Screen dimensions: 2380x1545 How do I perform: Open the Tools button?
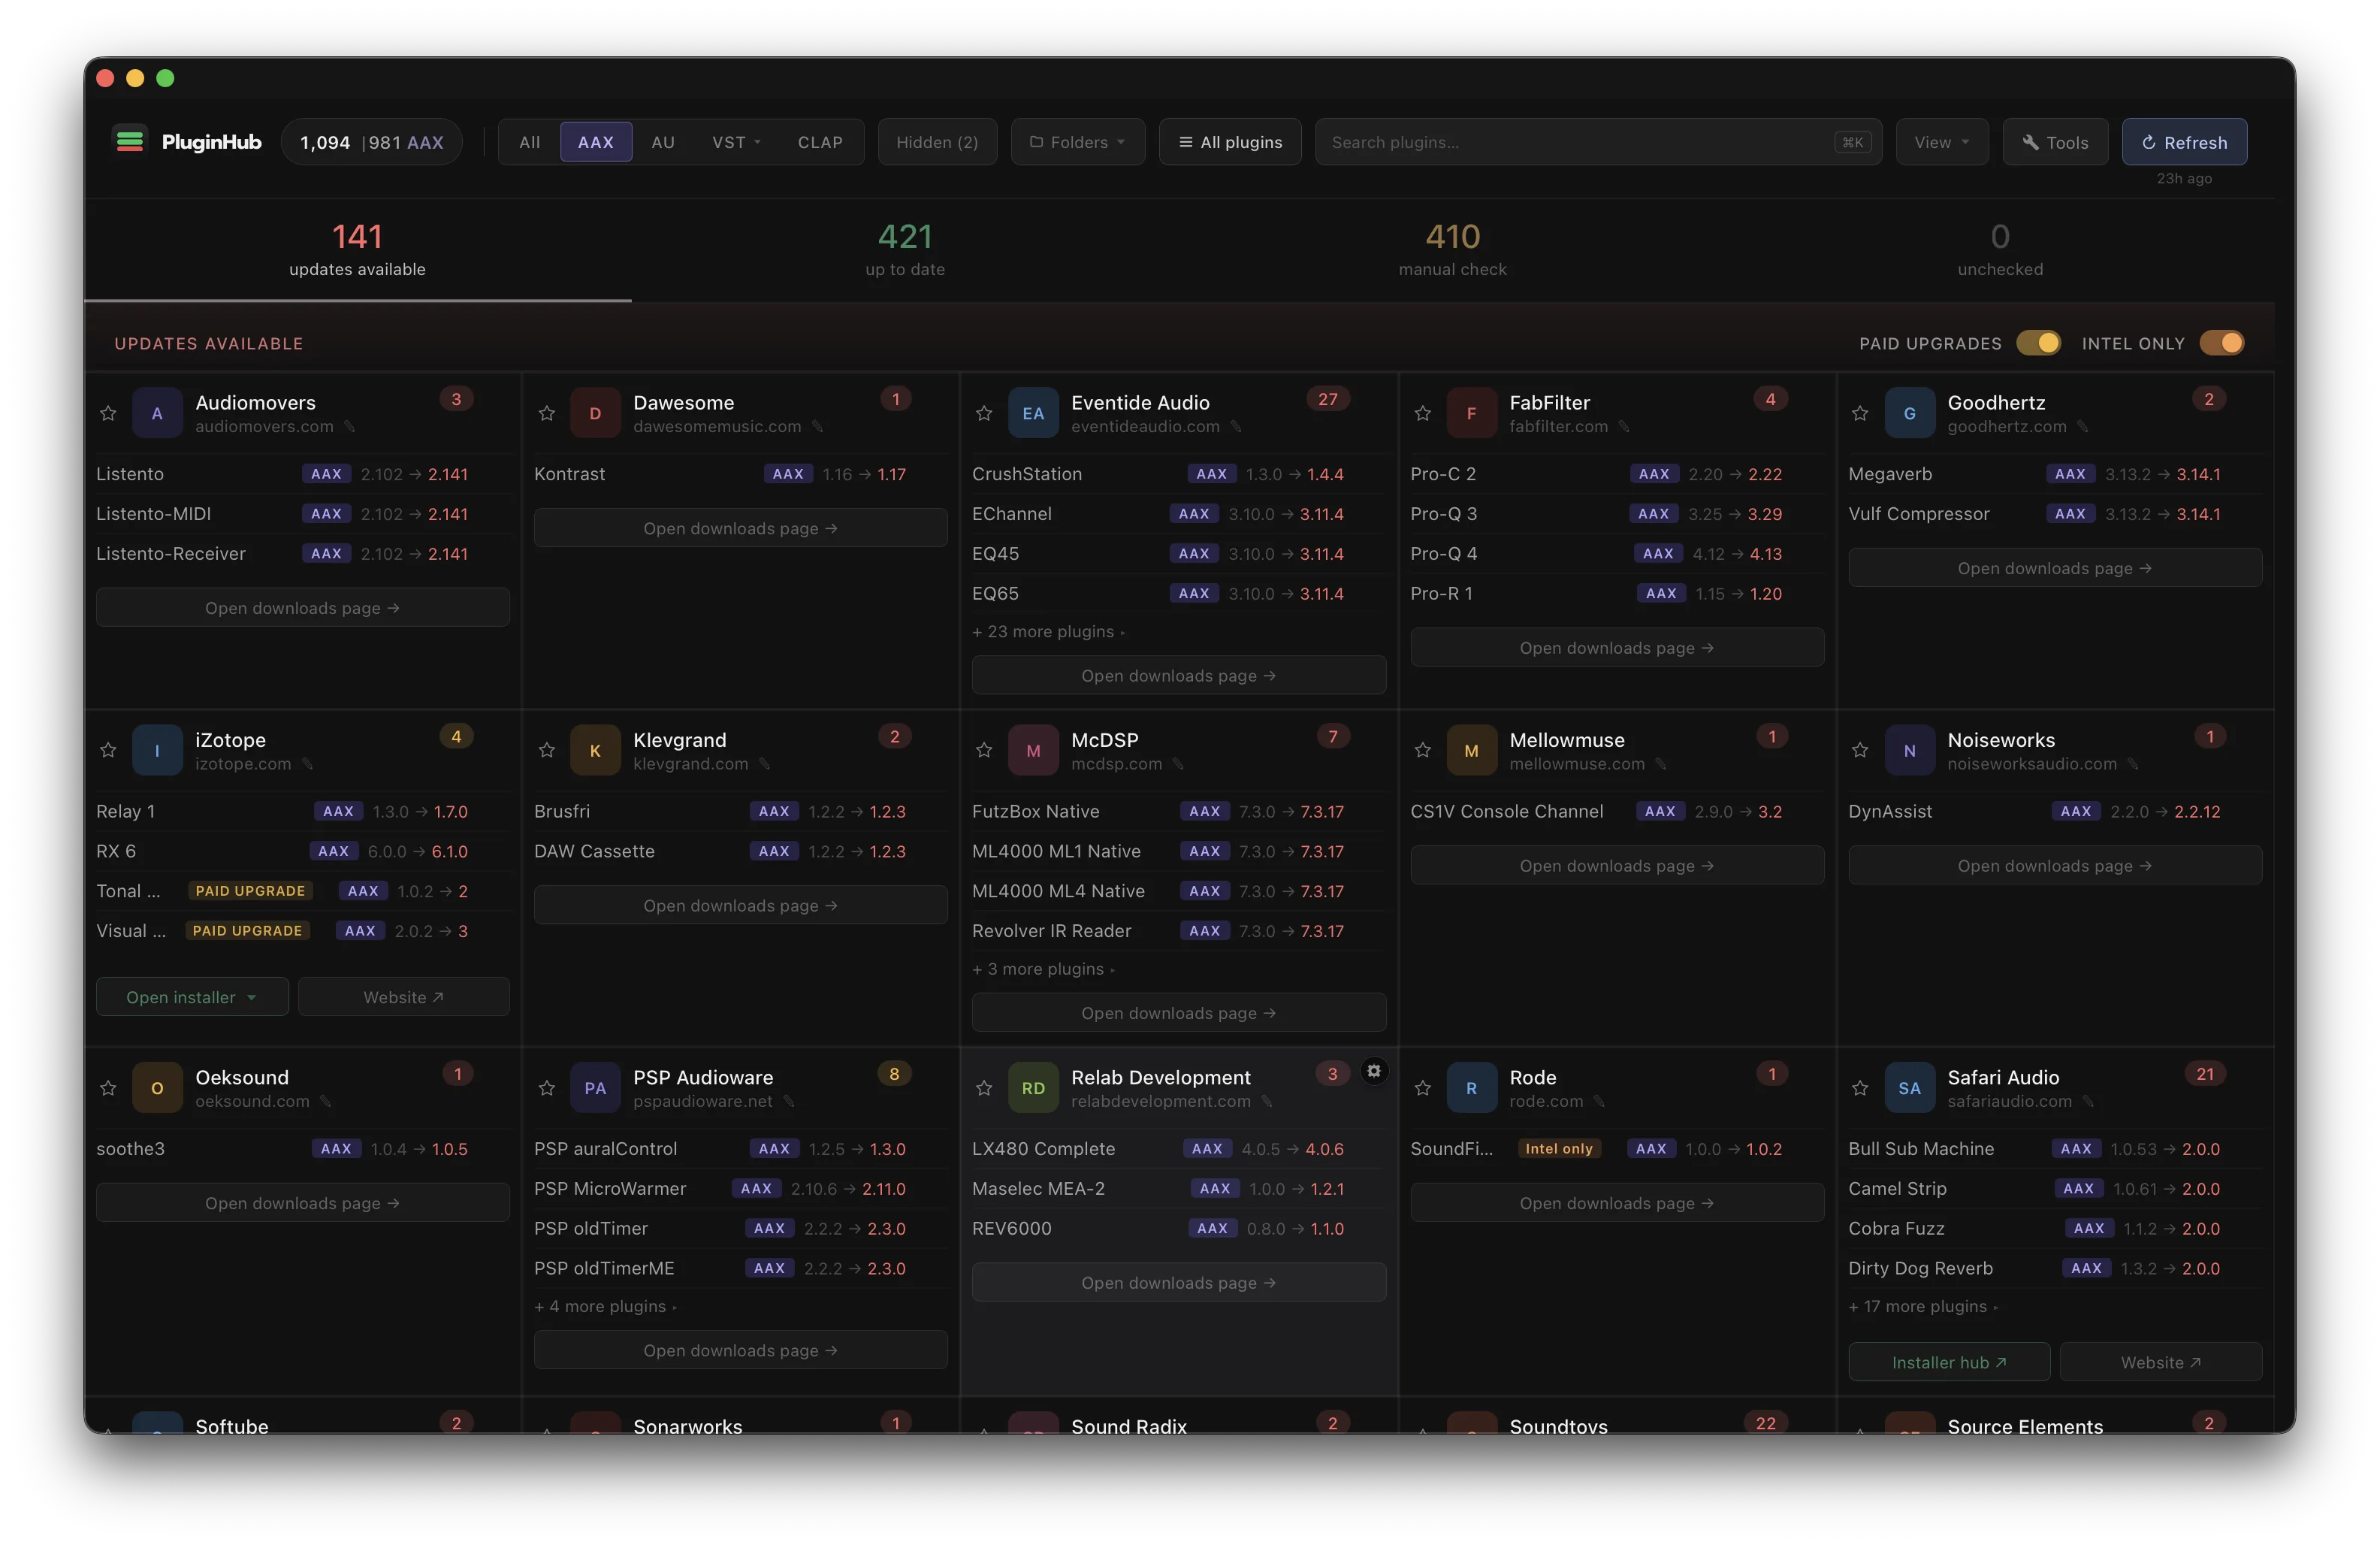pyautogui.click(x=2055, y=142)
